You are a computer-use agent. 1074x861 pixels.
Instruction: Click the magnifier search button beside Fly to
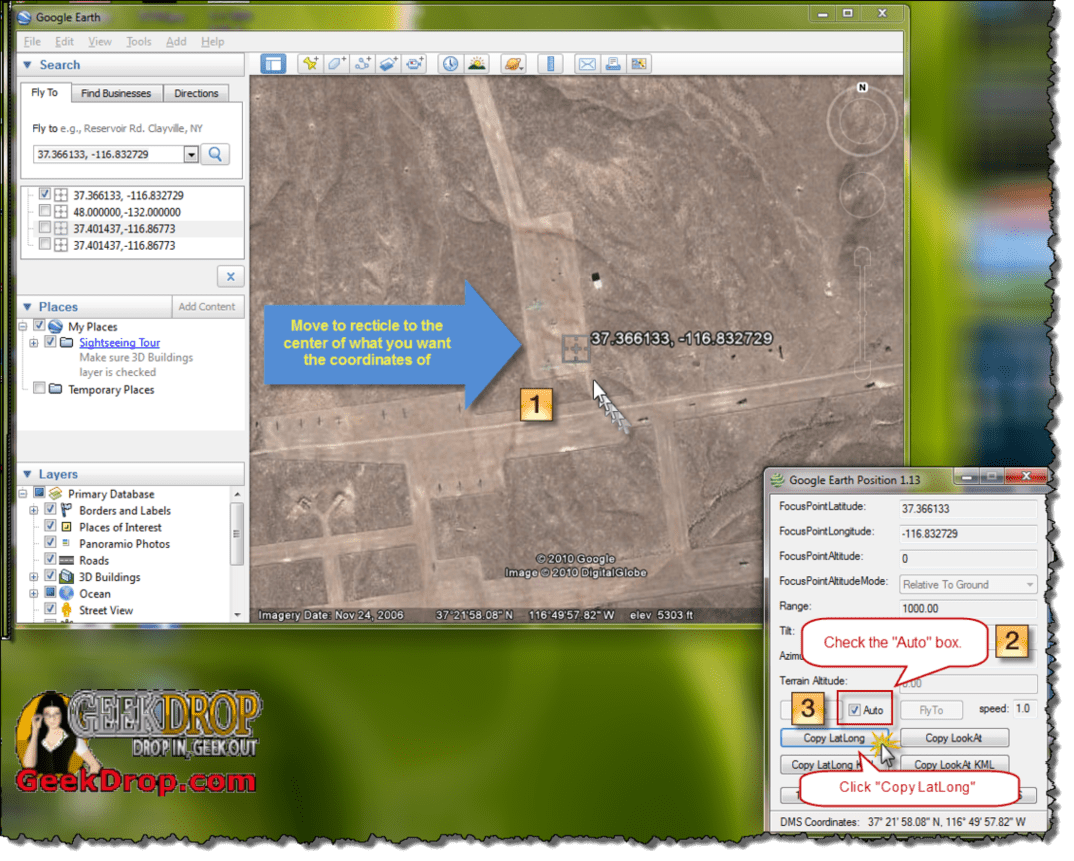(215, 154)
